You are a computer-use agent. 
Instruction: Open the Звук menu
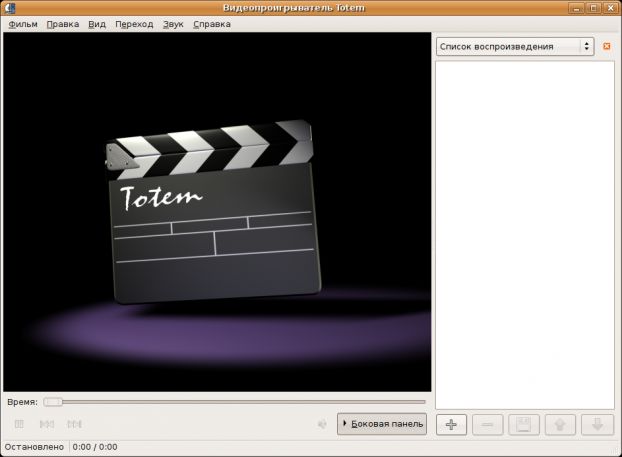173,23
